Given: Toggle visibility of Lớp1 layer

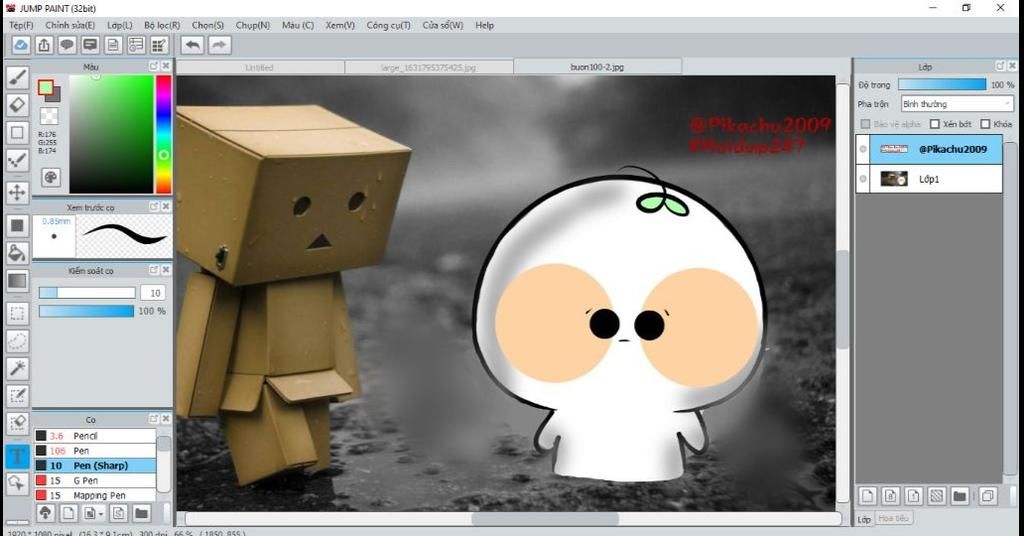Looking at the screenshot, I should click(x=863, y=179).
